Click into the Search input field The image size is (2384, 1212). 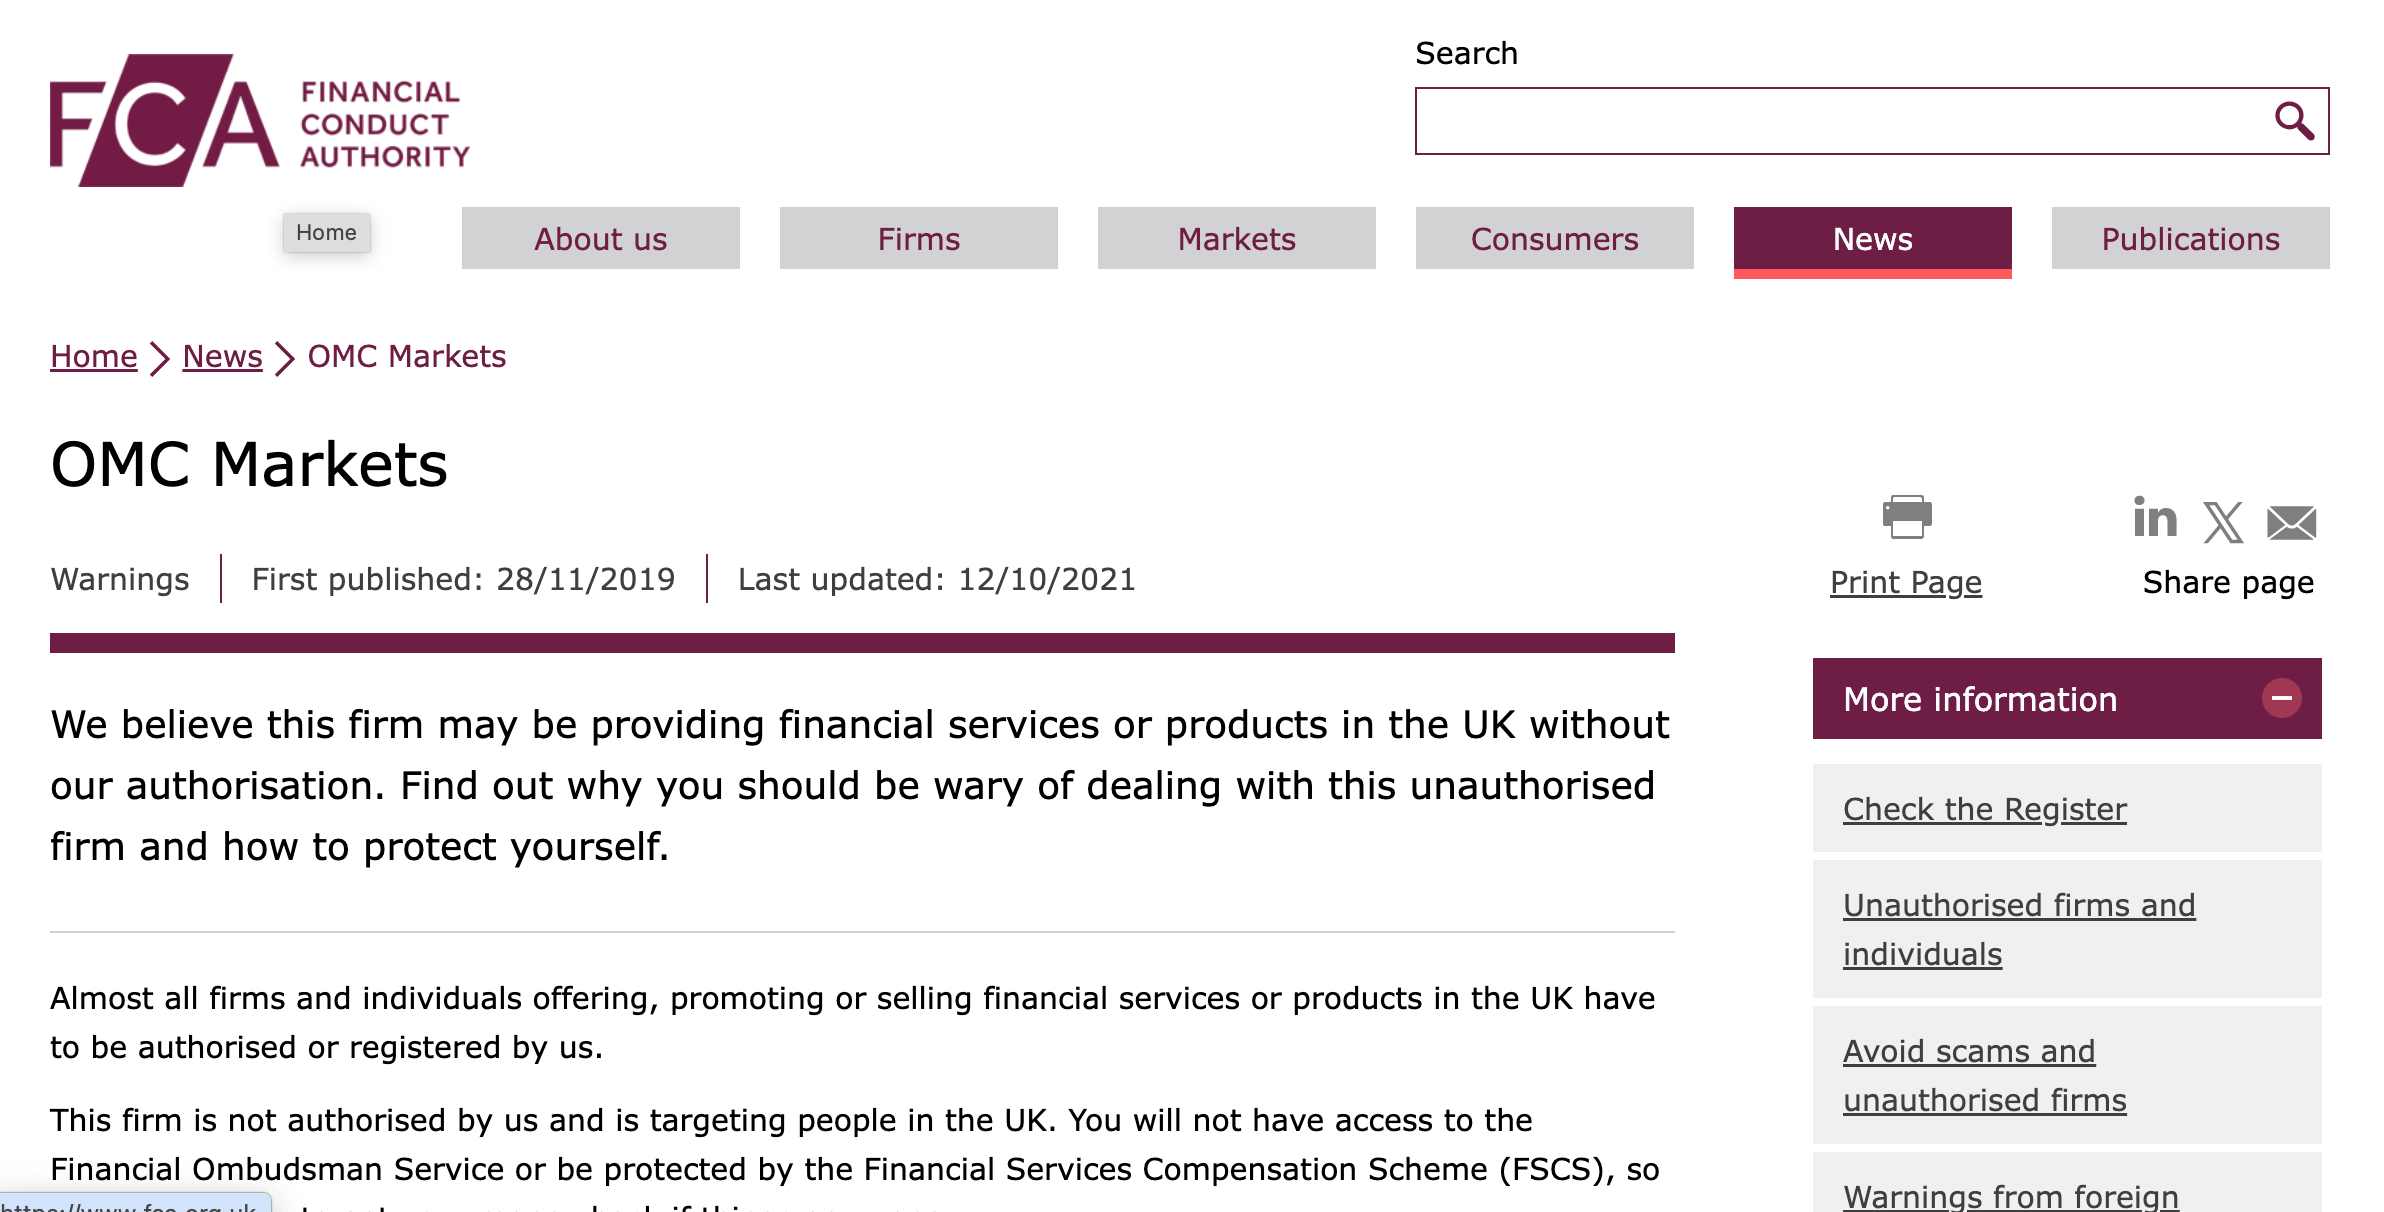1840,121
